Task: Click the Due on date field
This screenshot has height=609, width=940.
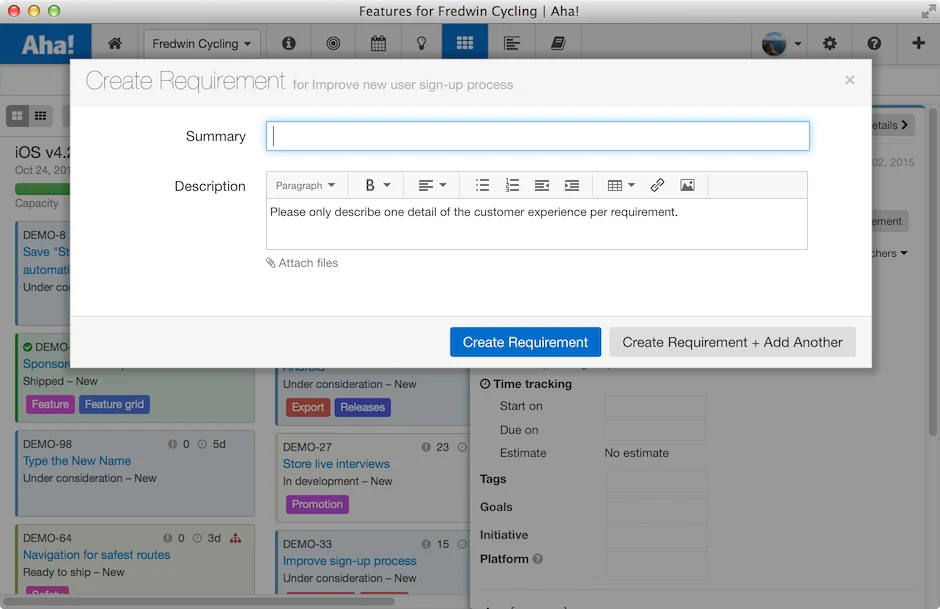Action: [655, 430]
